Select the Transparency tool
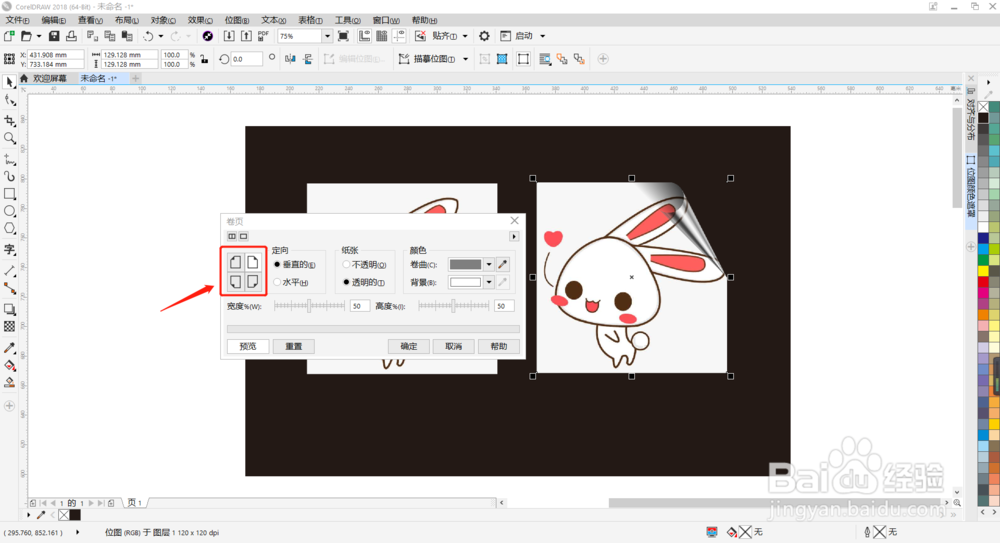This screenshot has height=543, width=1000. [10, 327]
